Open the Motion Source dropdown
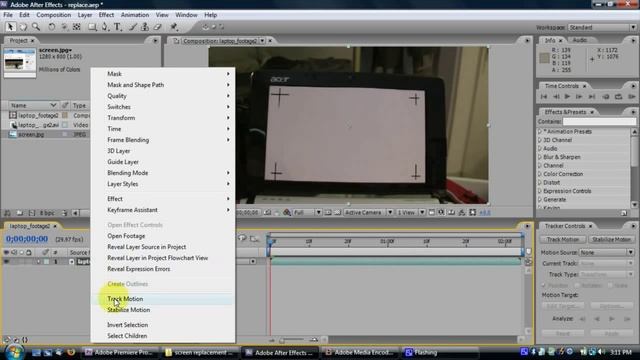This screenshot has height=360, width=640. (607, 253)
